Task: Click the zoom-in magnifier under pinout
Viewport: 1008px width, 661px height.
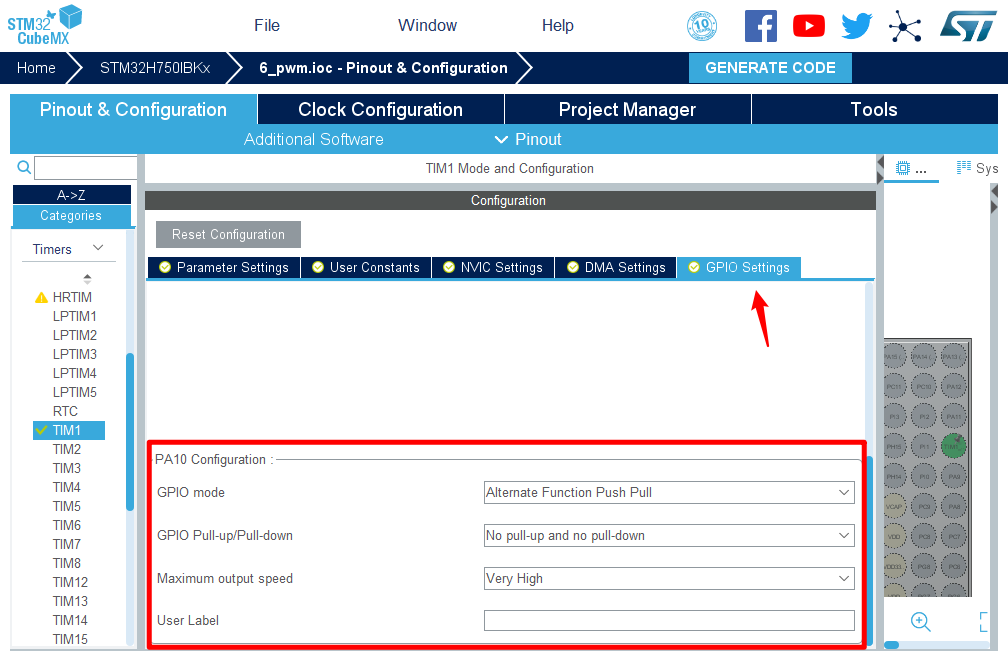Action: click(920, 621)
